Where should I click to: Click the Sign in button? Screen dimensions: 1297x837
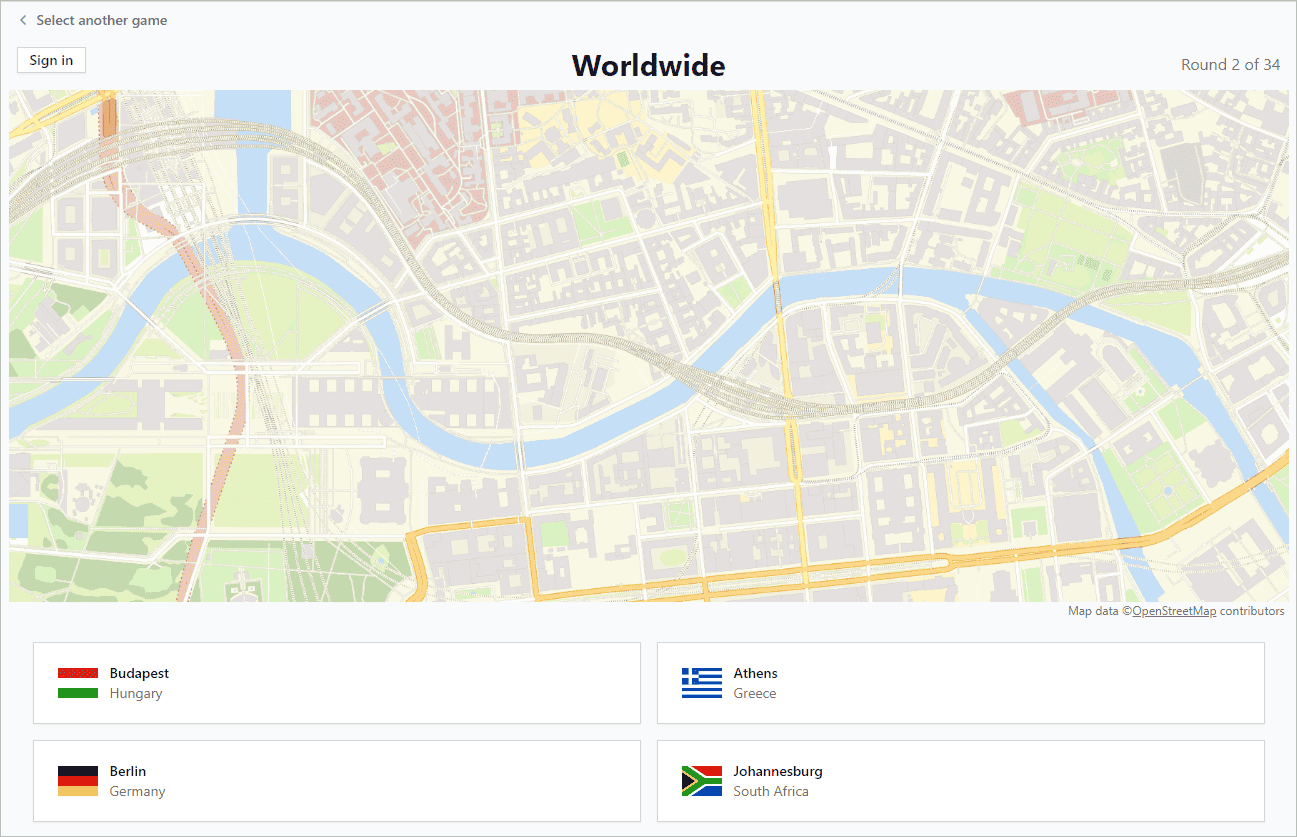(51, 60)
